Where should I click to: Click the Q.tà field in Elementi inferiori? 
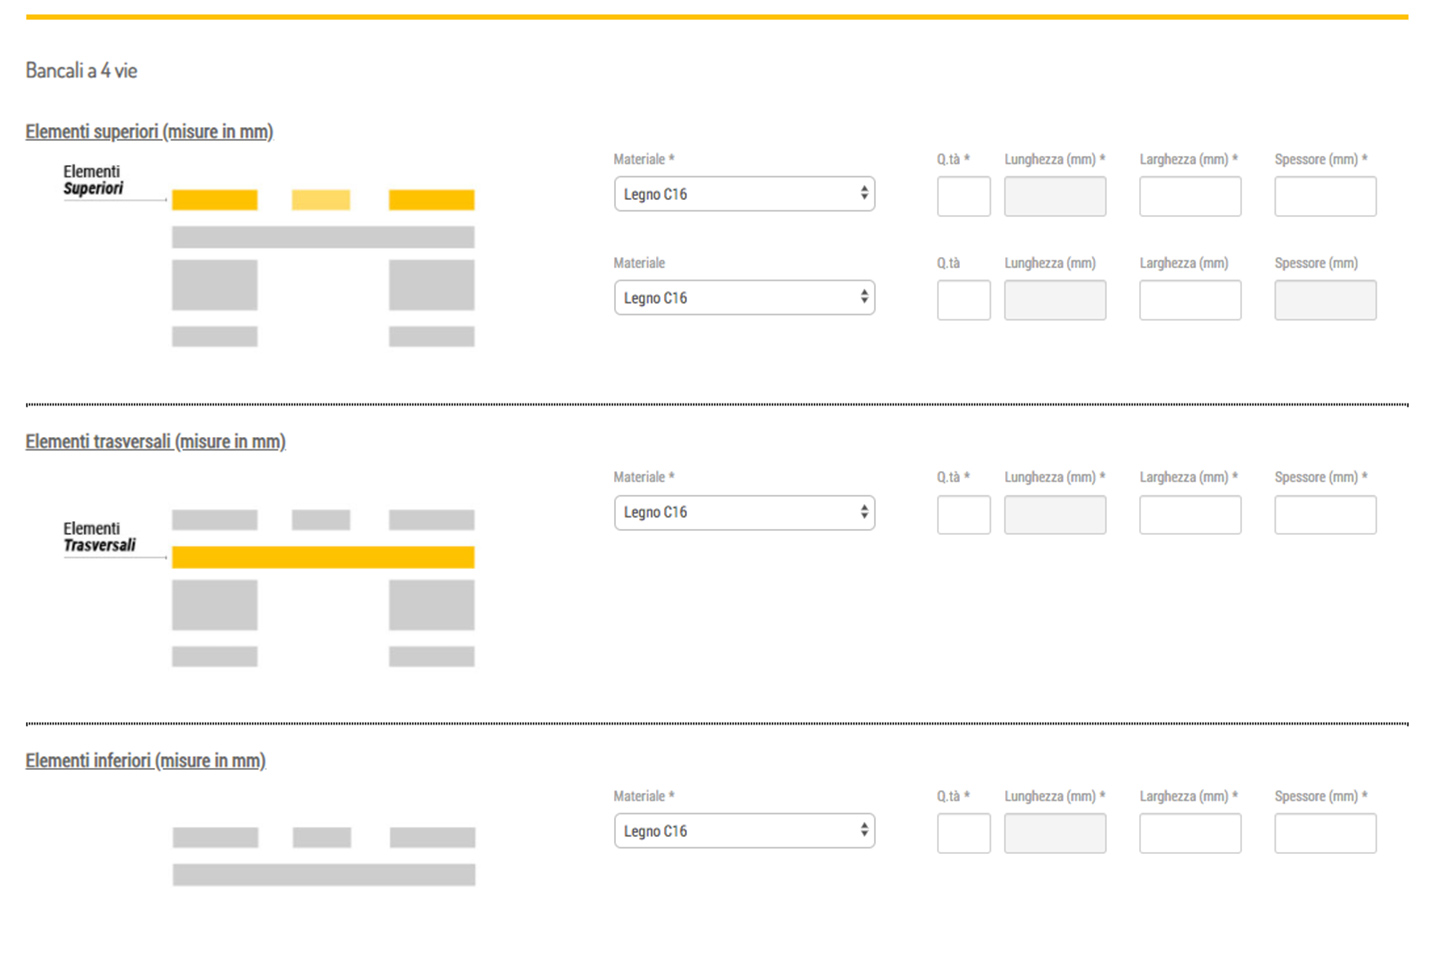963,833
